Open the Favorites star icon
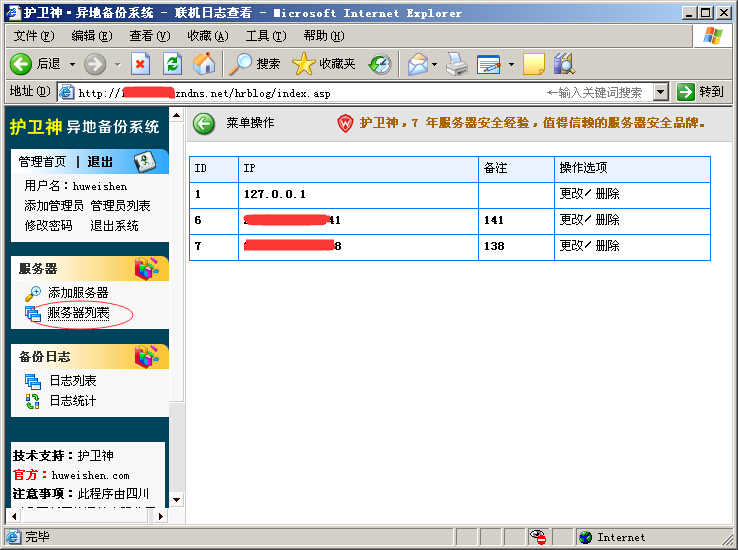738x550 pixels. tap(304, 64)
